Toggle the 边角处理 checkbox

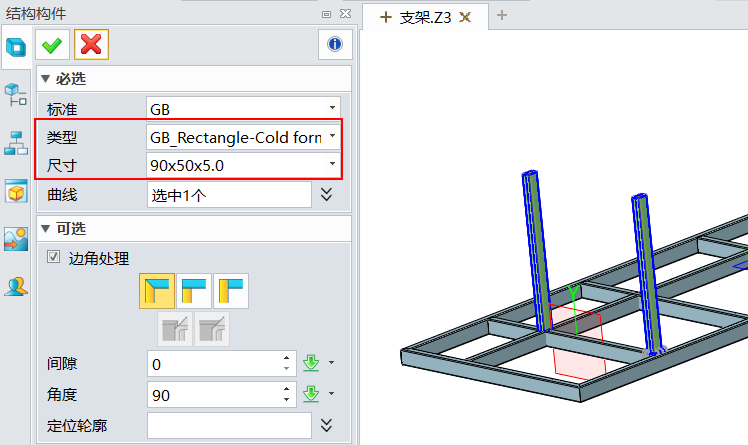54,257
